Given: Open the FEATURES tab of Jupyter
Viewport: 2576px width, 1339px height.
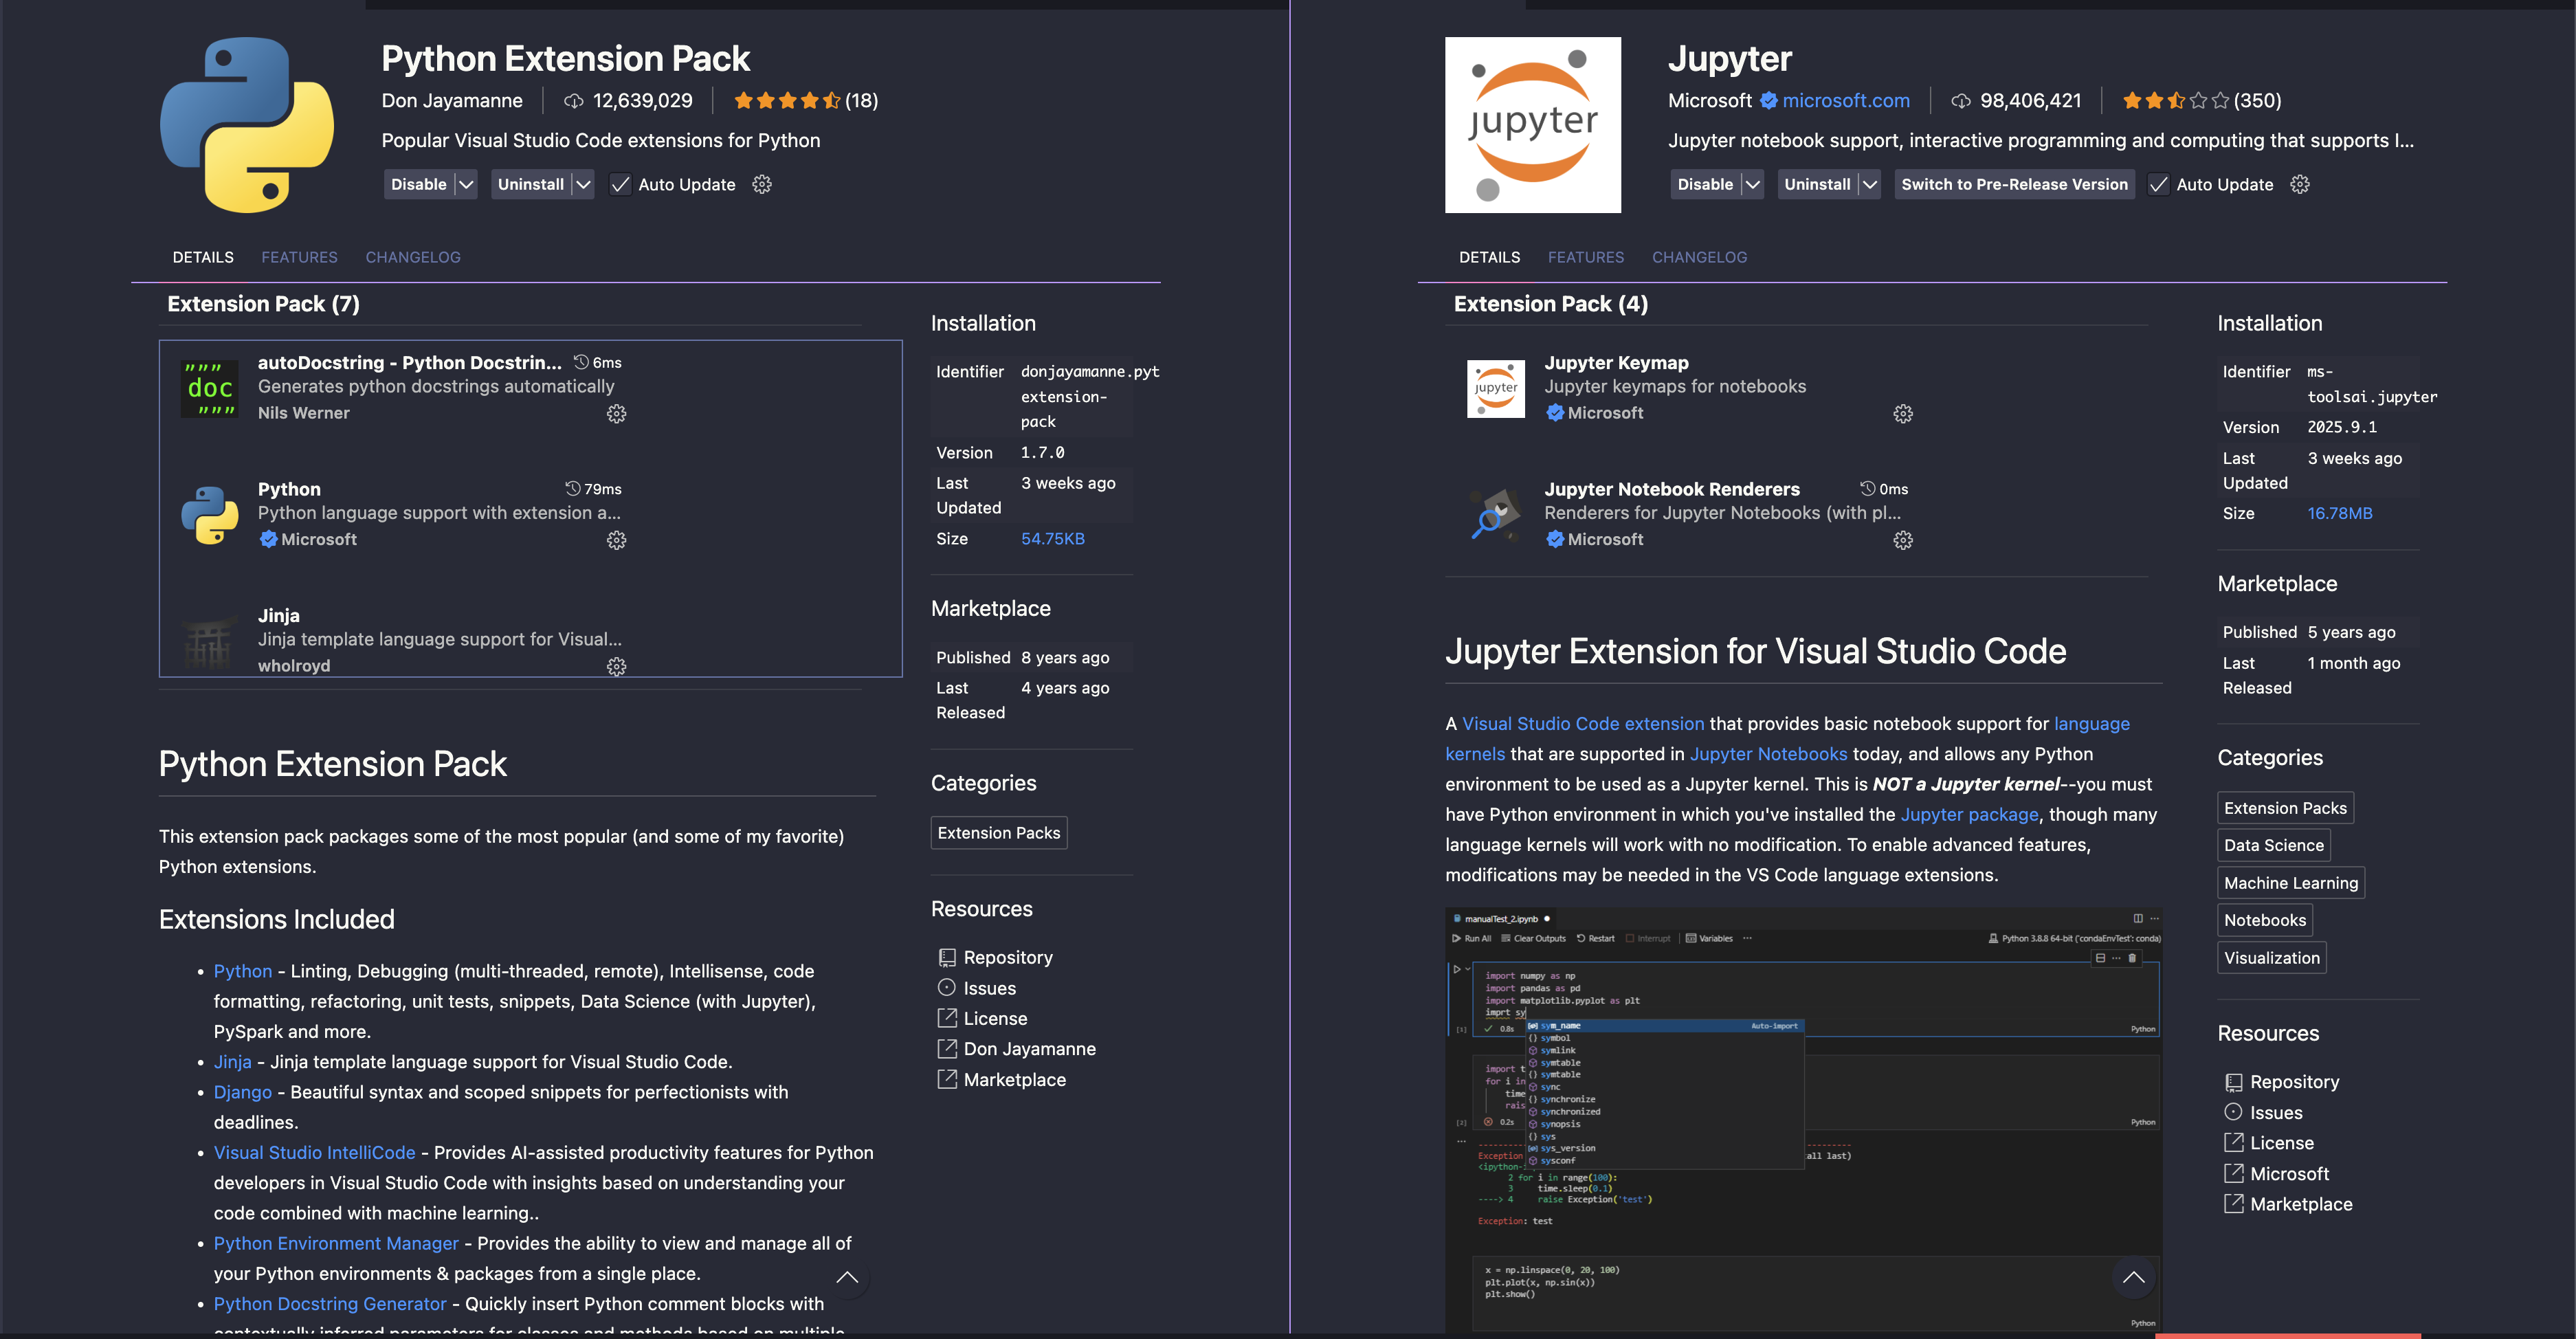Looking at the screenshot, I should (1585, 257).
